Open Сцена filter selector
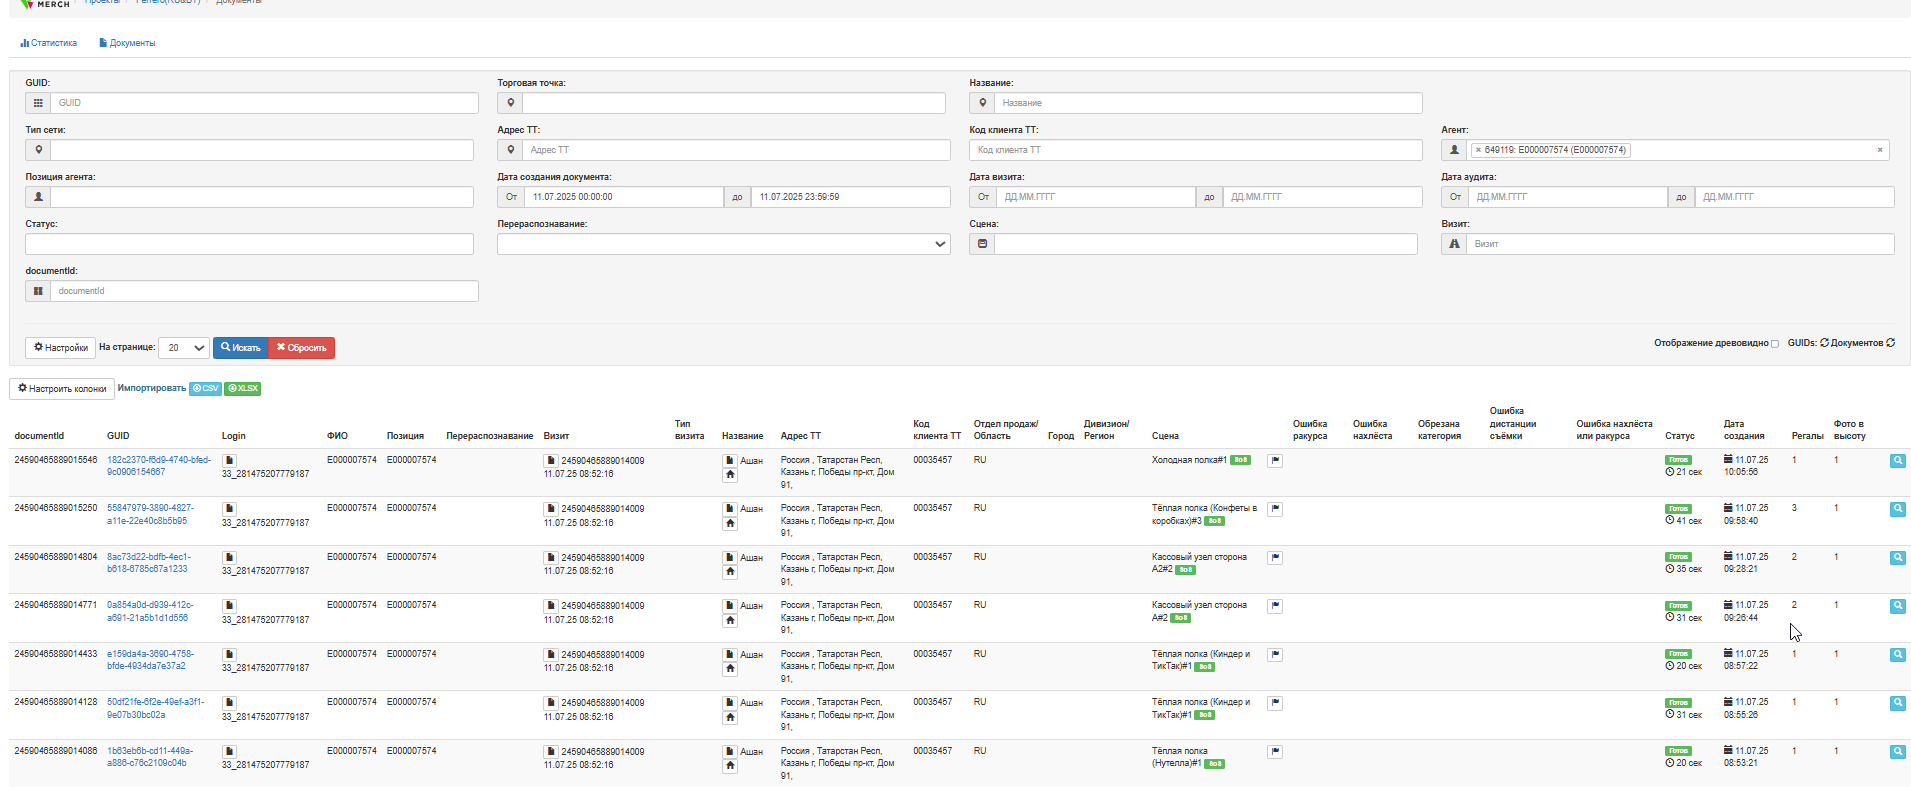The image size is (1911, 809). [1206, 244]
